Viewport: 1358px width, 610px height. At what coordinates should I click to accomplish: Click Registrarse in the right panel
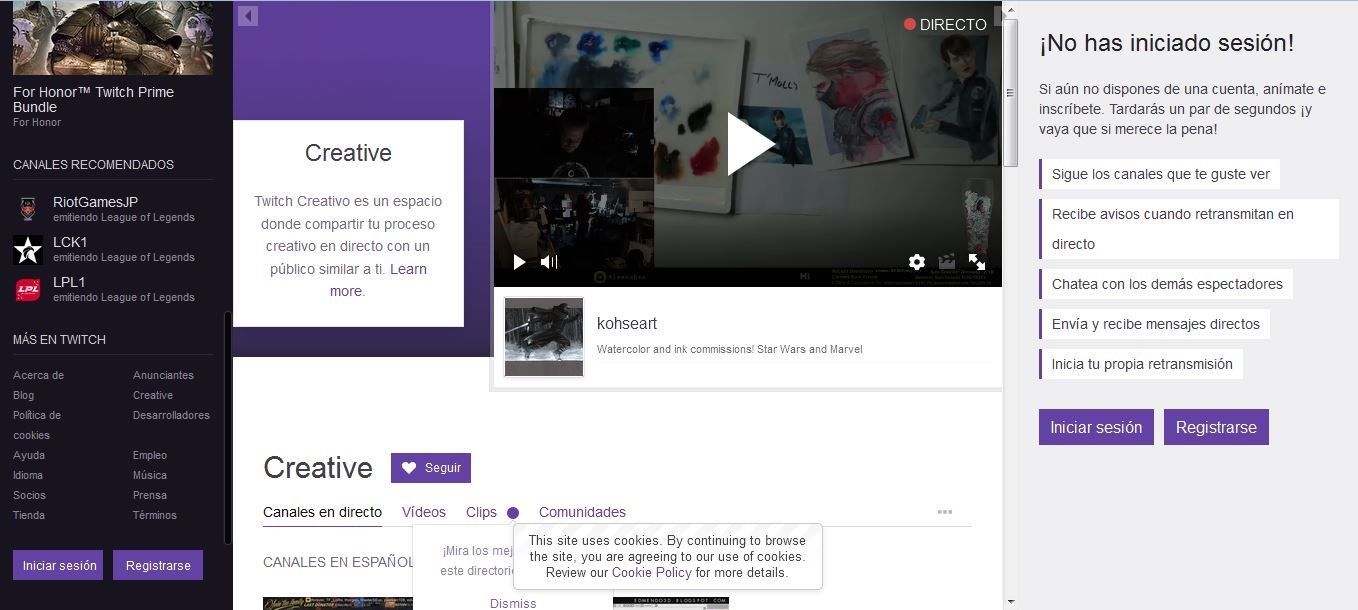pyautogui.click(x=1216, y=427)
